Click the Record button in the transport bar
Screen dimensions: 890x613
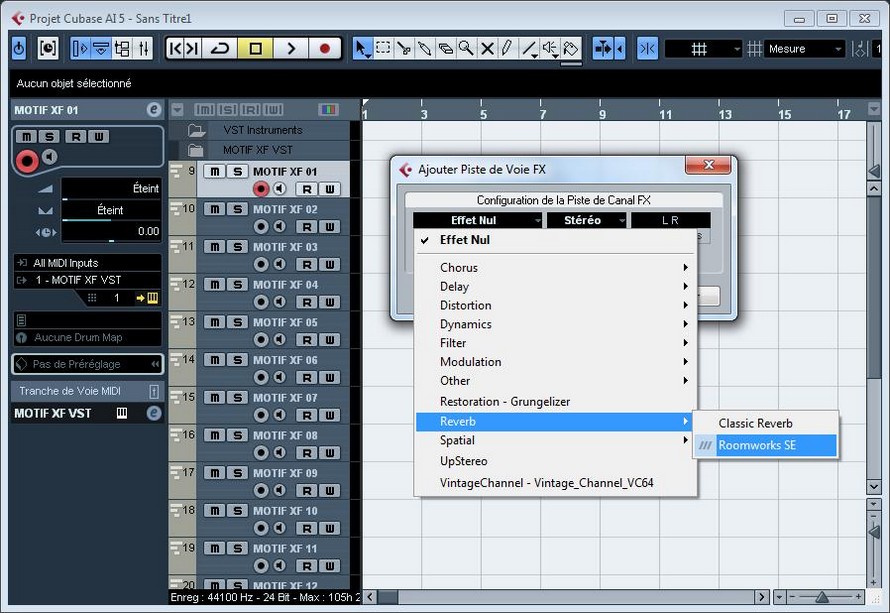[x=324, y=48]
